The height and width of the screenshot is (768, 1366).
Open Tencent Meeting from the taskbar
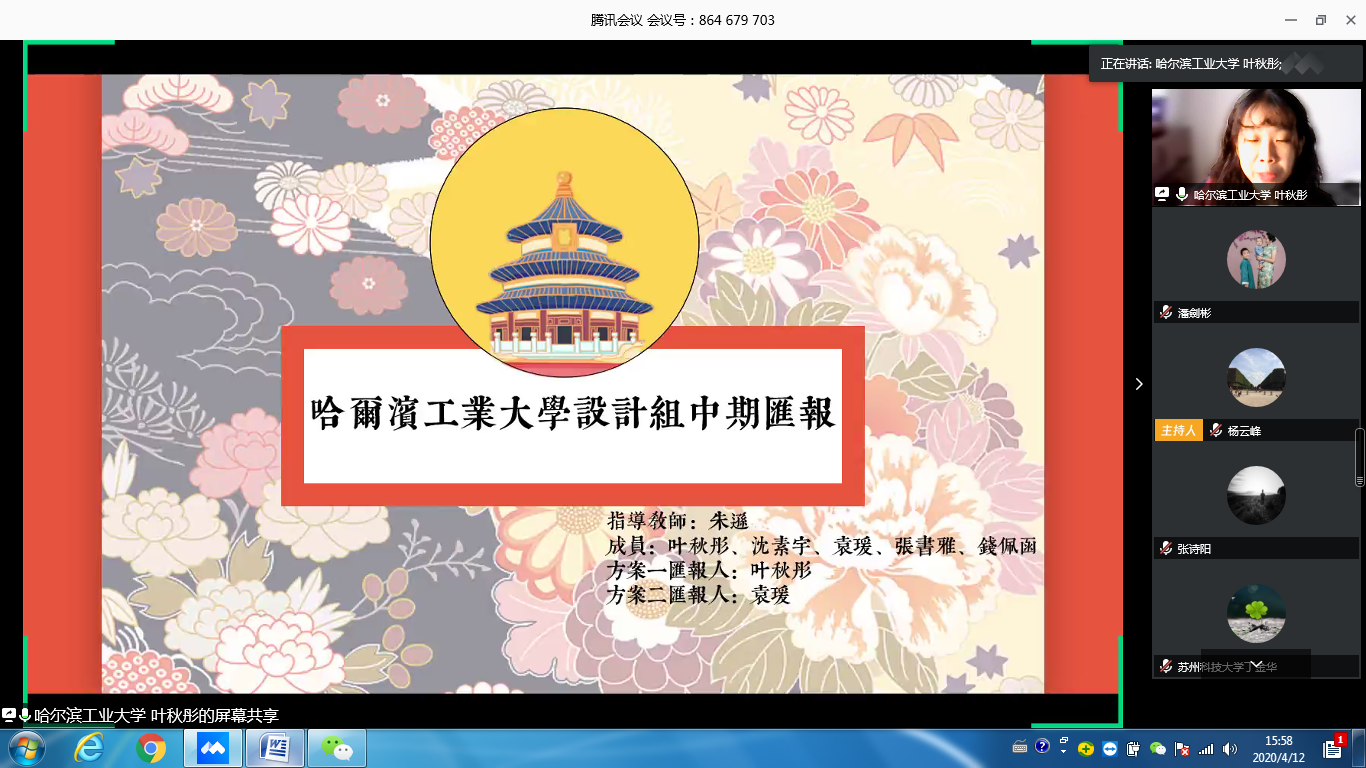(x=213, y=748)
